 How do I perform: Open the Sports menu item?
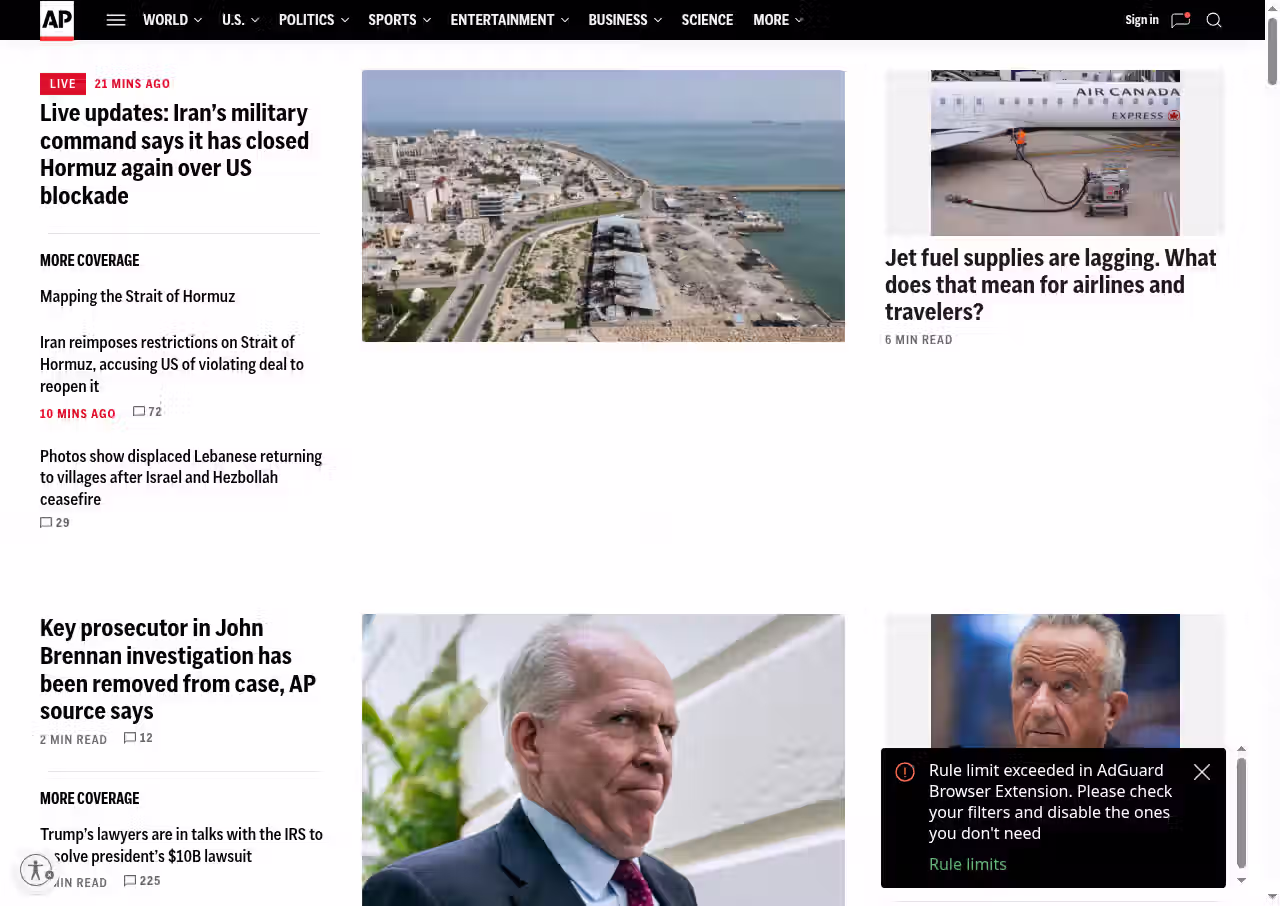coord(399,20)
